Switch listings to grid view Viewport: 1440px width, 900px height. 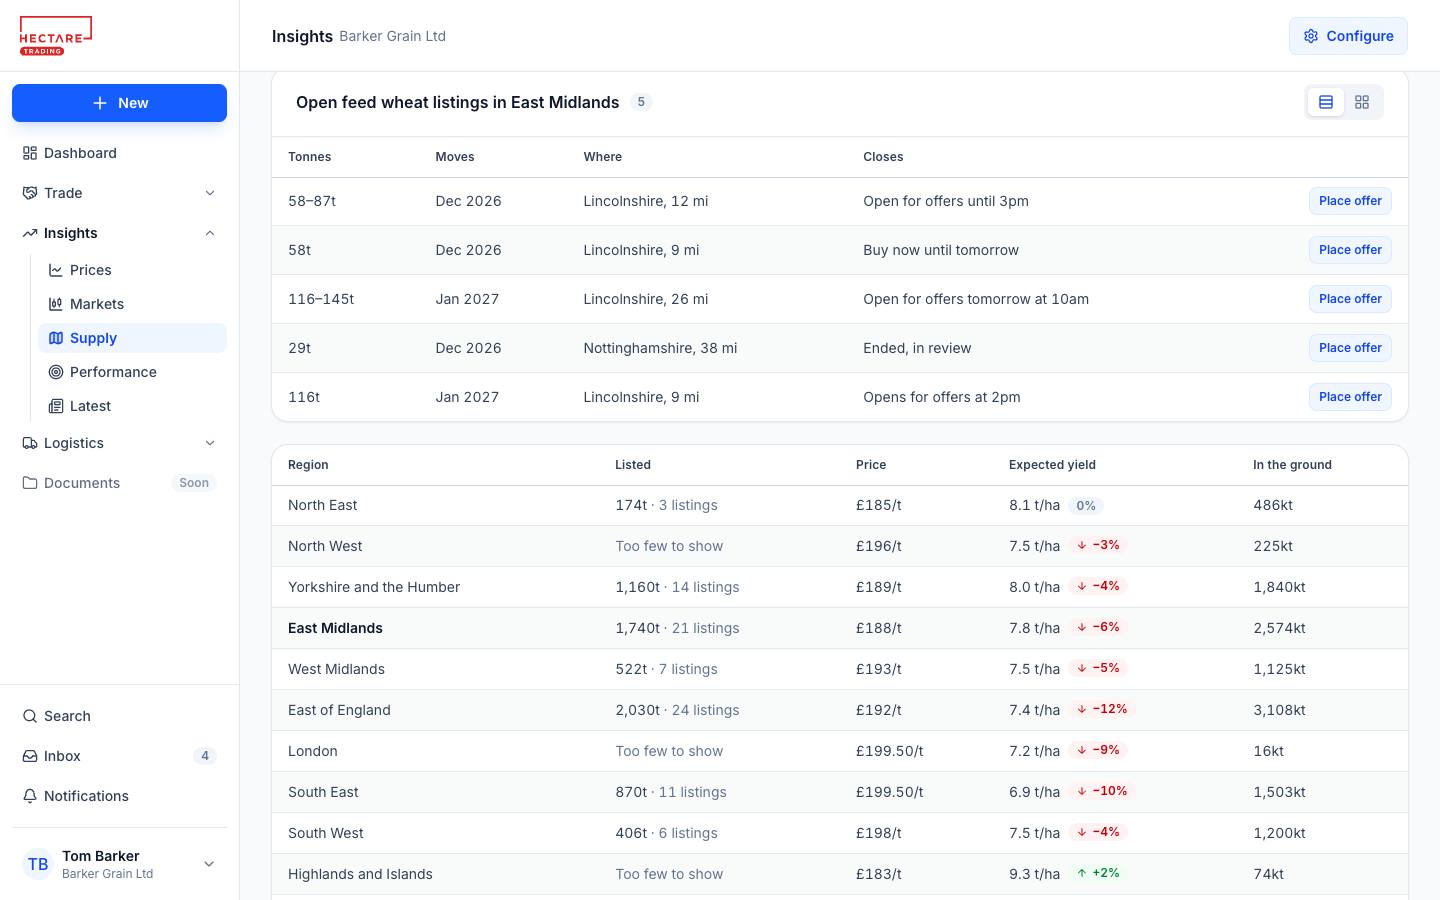1362,102
